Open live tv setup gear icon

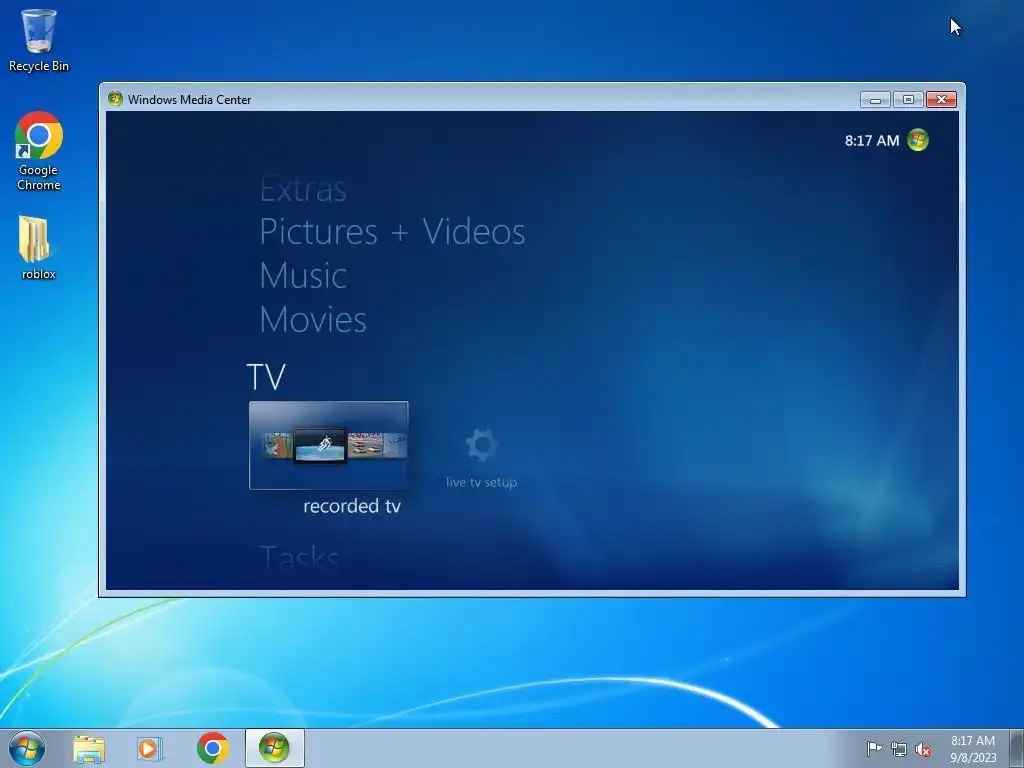(x=481, y=445)
